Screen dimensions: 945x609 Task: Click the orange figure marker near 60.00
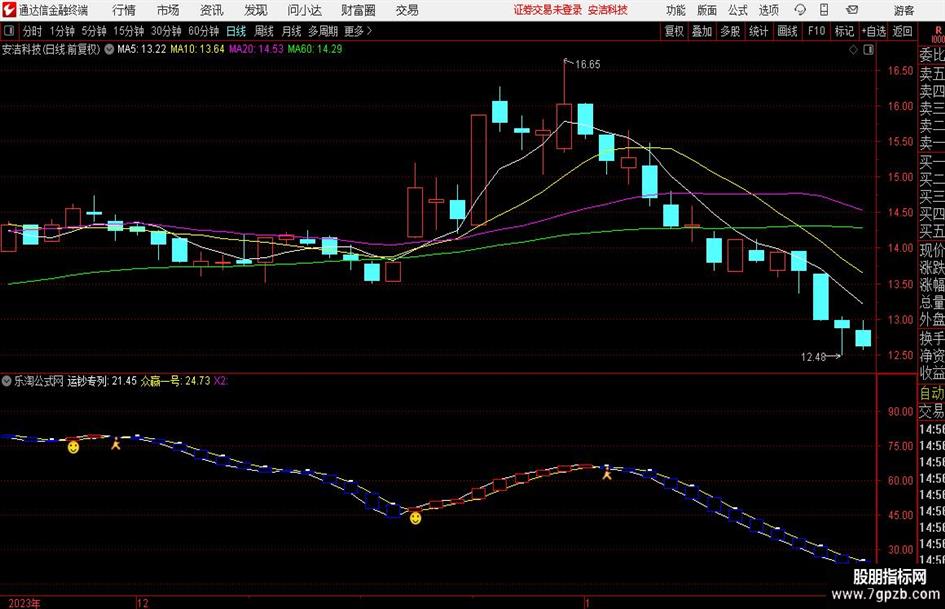pos(607,474)
